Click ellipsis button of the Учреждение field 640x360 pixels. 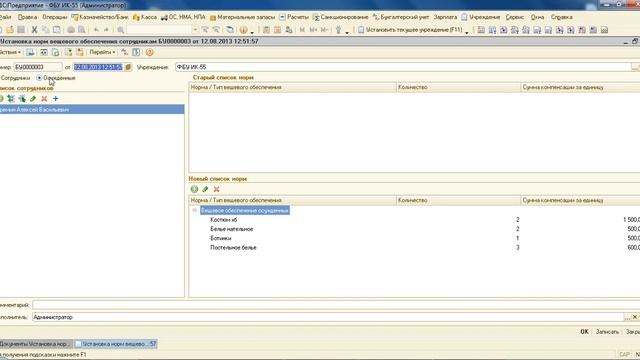click(635, 67)
